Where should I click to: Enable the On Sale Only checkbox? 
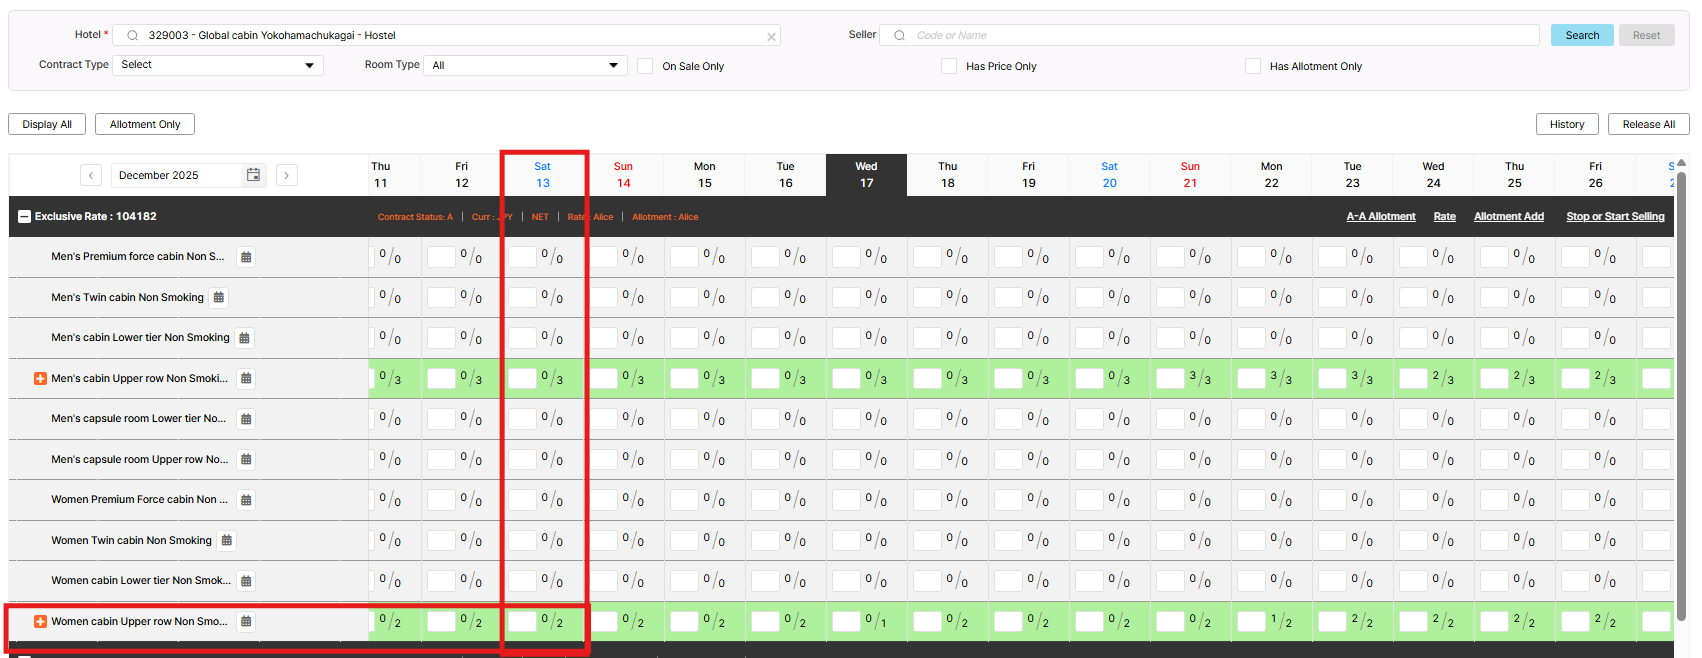click(x=645, y=66)
